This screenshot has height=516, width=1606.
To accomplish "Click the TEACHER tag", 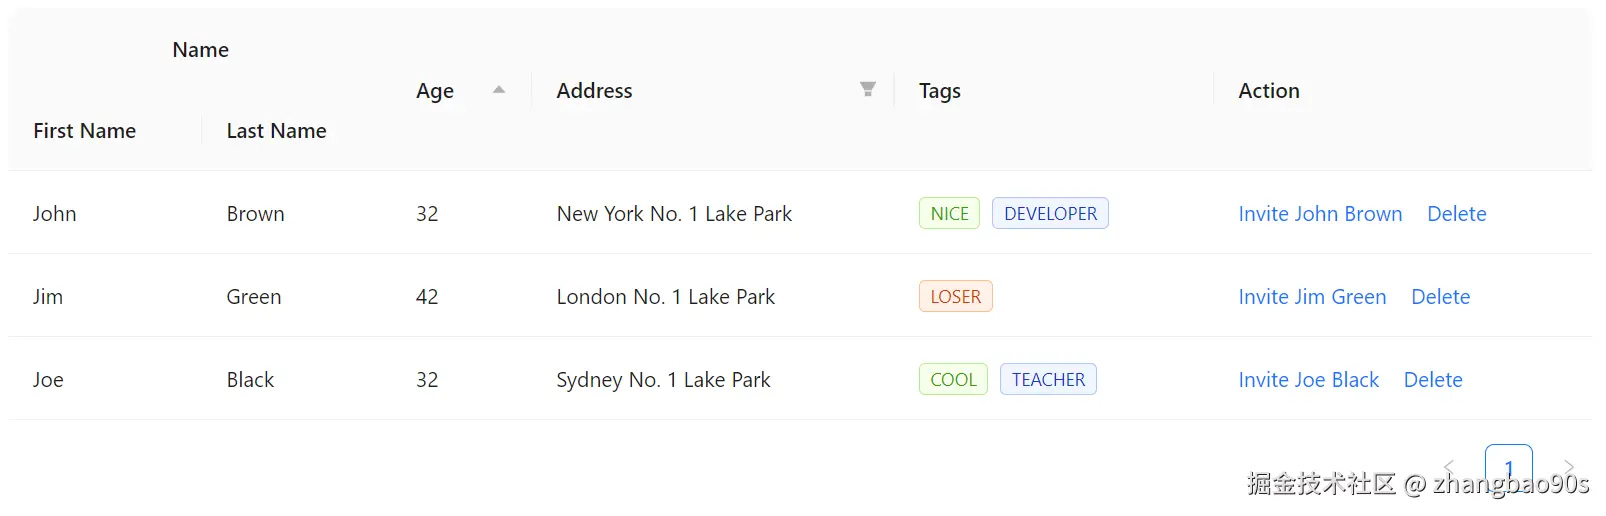I will (x=1048, y=380).
